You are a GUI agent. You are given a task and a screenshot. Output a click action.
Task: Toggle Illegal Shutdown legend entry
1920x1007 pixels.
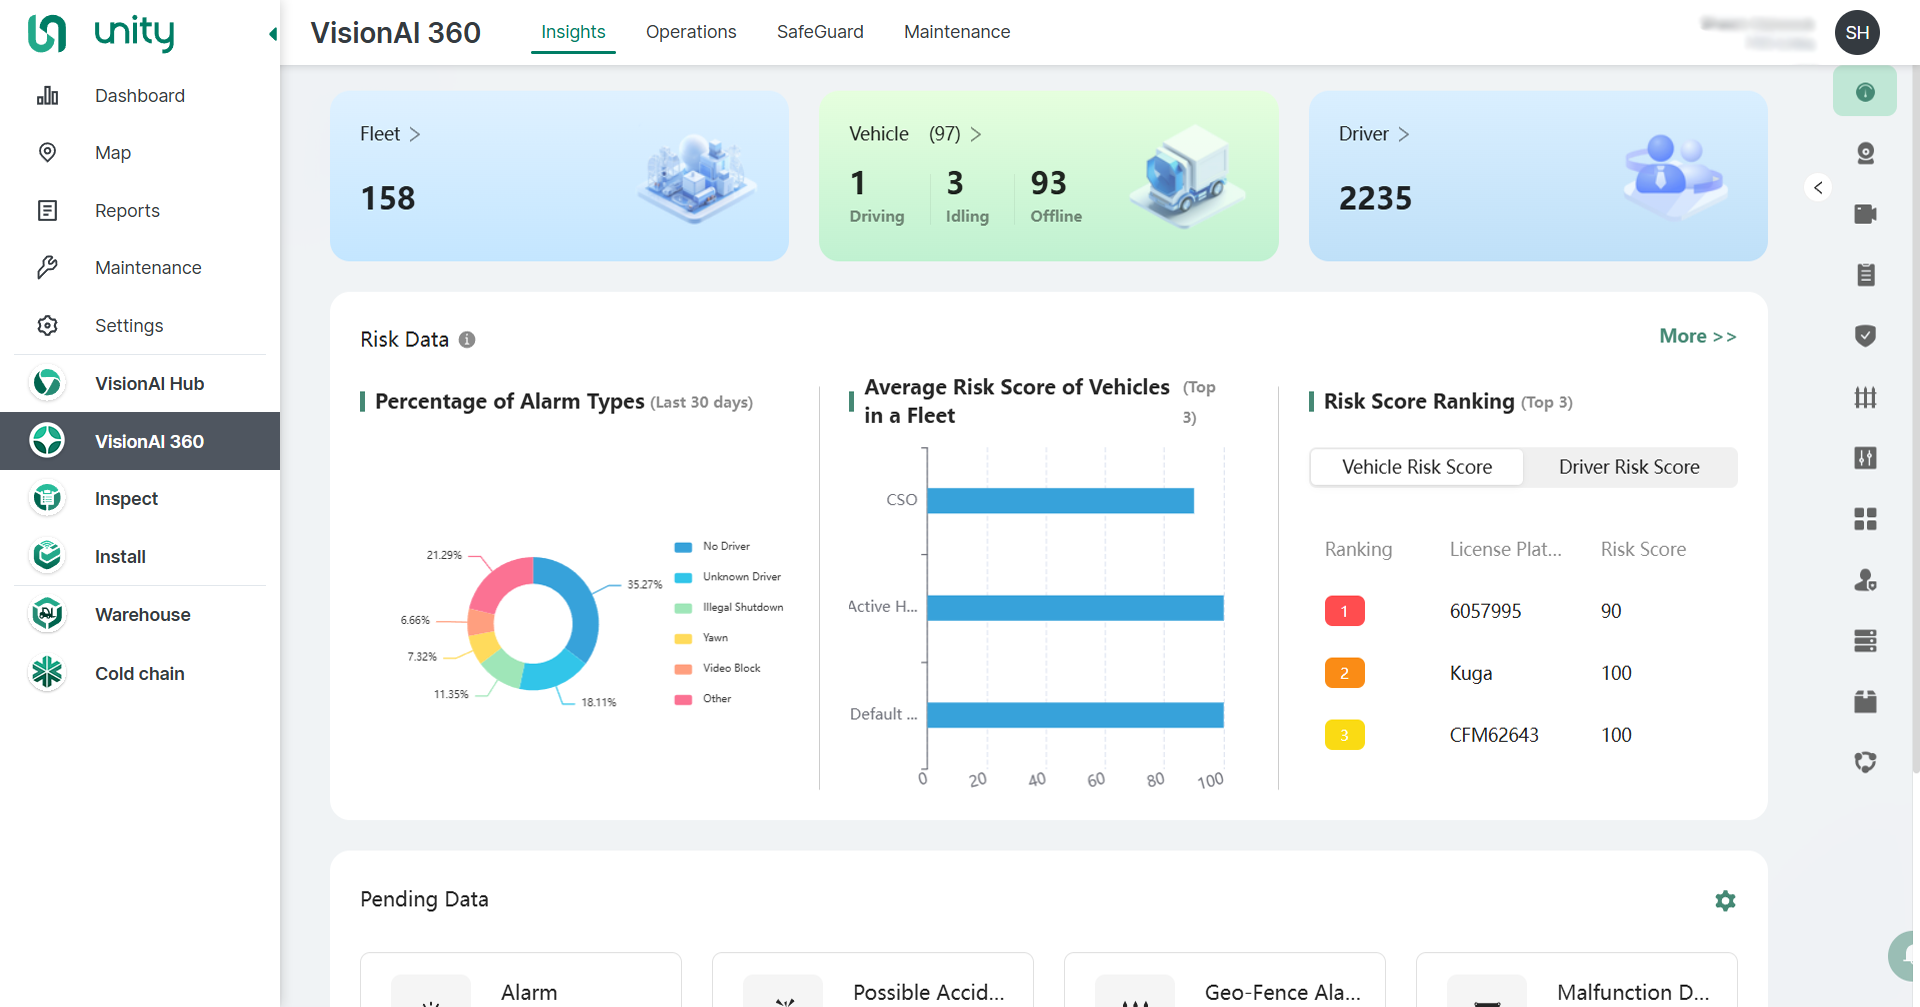729,607
